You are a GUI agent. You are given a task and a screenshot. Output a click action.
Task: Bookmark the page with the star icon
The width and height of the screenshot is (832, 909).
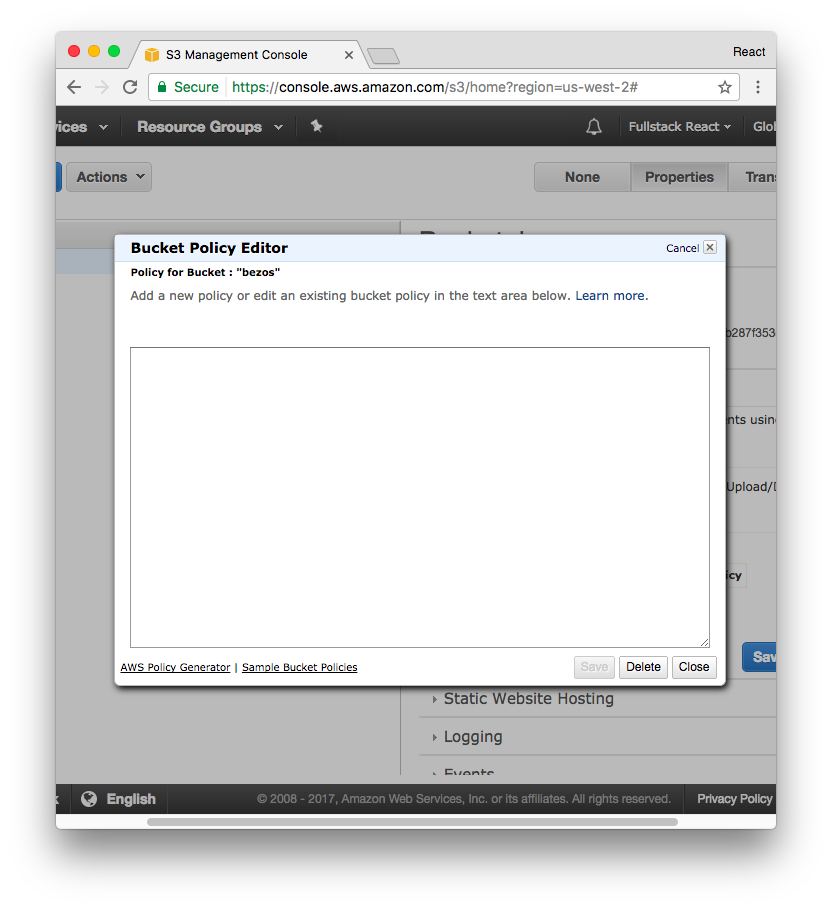[724, 87]
